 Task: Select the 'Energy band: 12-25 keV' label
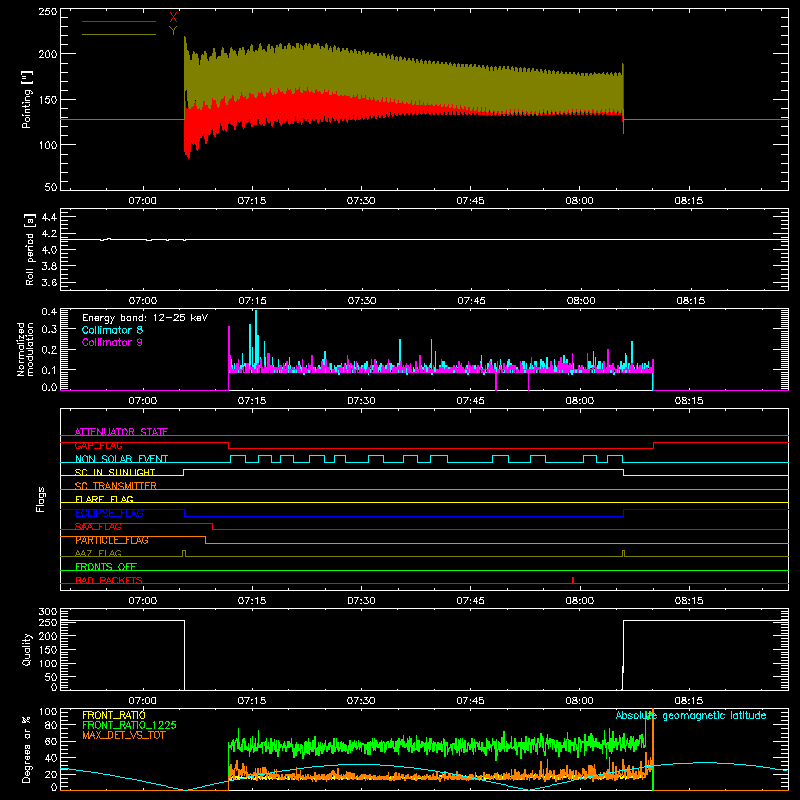pos(145,318)
